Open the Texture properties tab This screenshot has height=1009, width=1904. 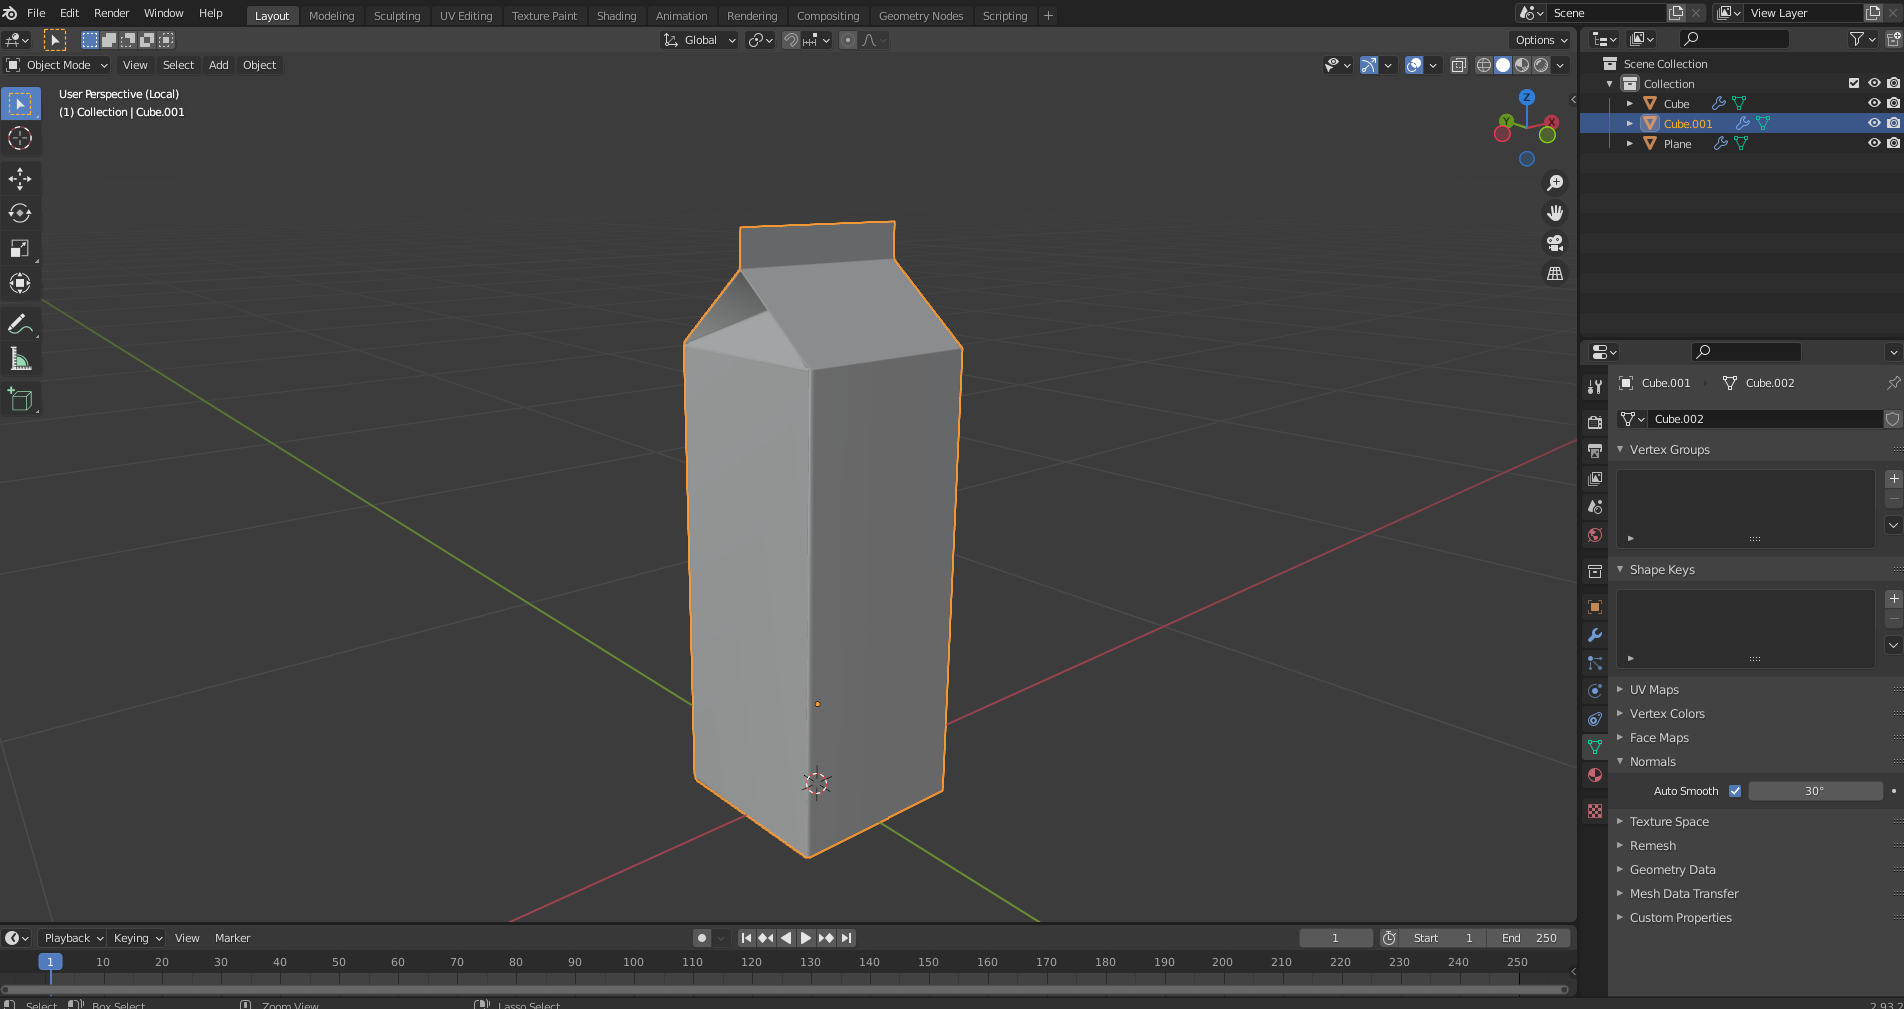pos(1595,811)
